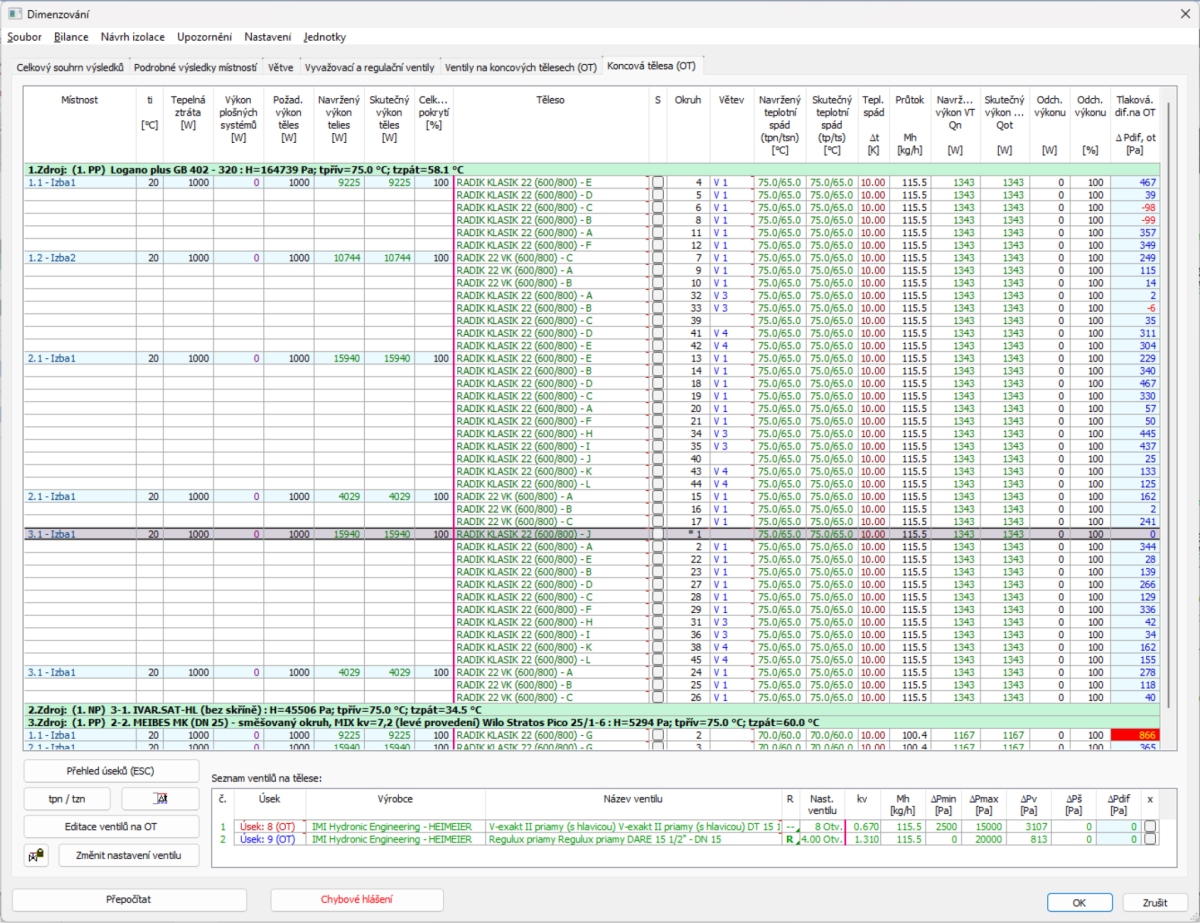This screenshot has height=923, width=1200.
Task: Click pressure value -6
Action: pyautogui.click(x=1135, y=308)
